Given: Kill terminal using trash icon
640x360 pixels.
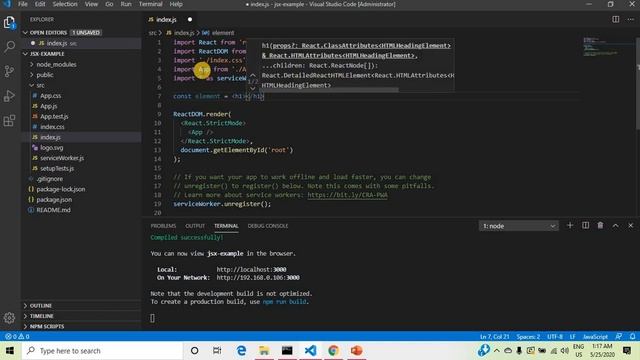Looking at the screenshot, I should point(600,225).
